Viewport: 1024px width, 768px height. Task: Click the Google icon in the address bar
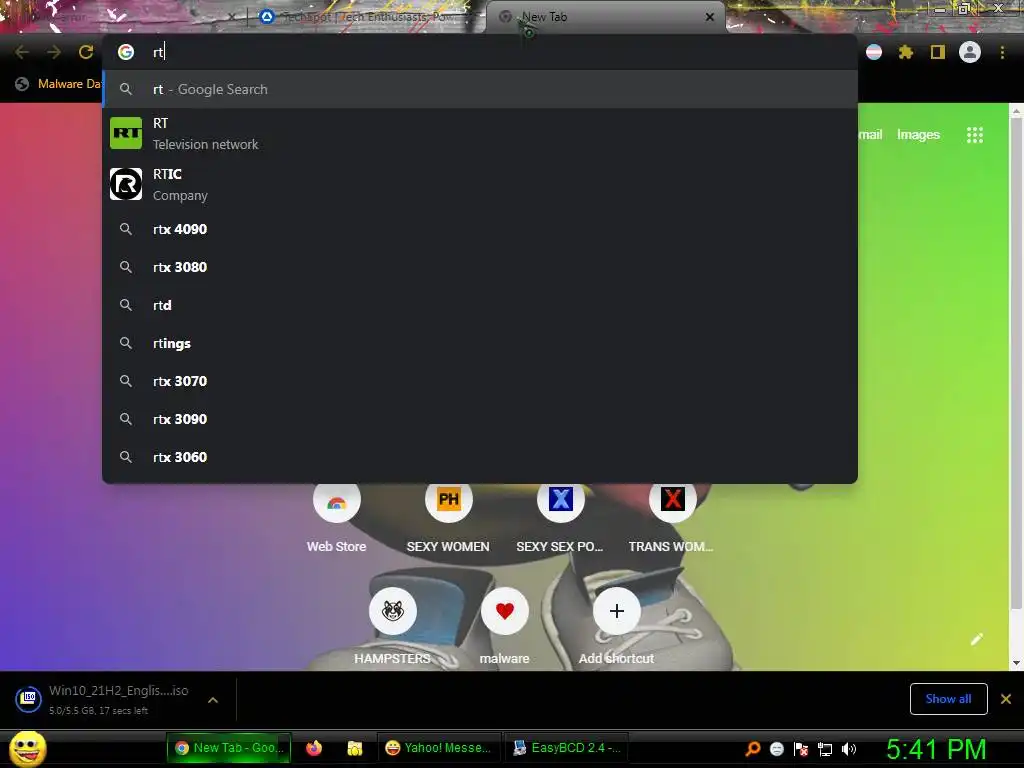pos(126,52)
